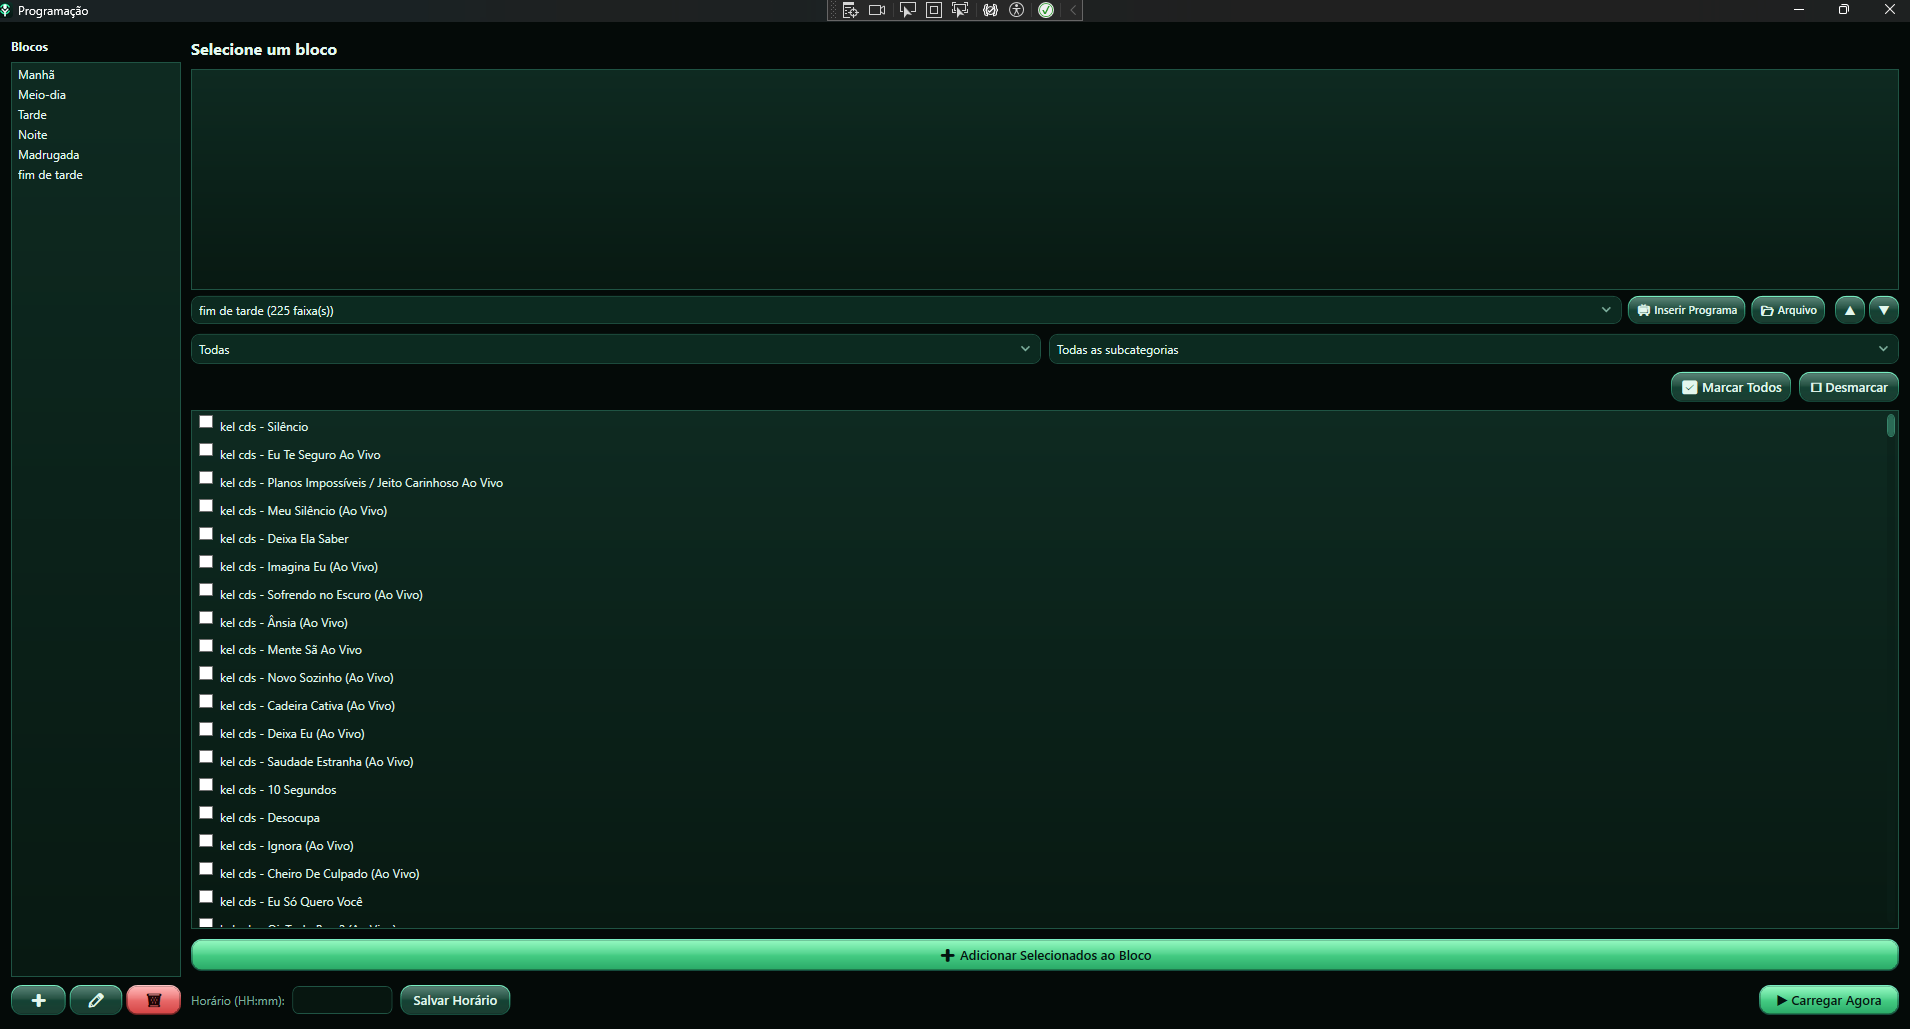Click the track focused element icon
This screenshot has width=1910, height=1029.
[x=961, y=10]
